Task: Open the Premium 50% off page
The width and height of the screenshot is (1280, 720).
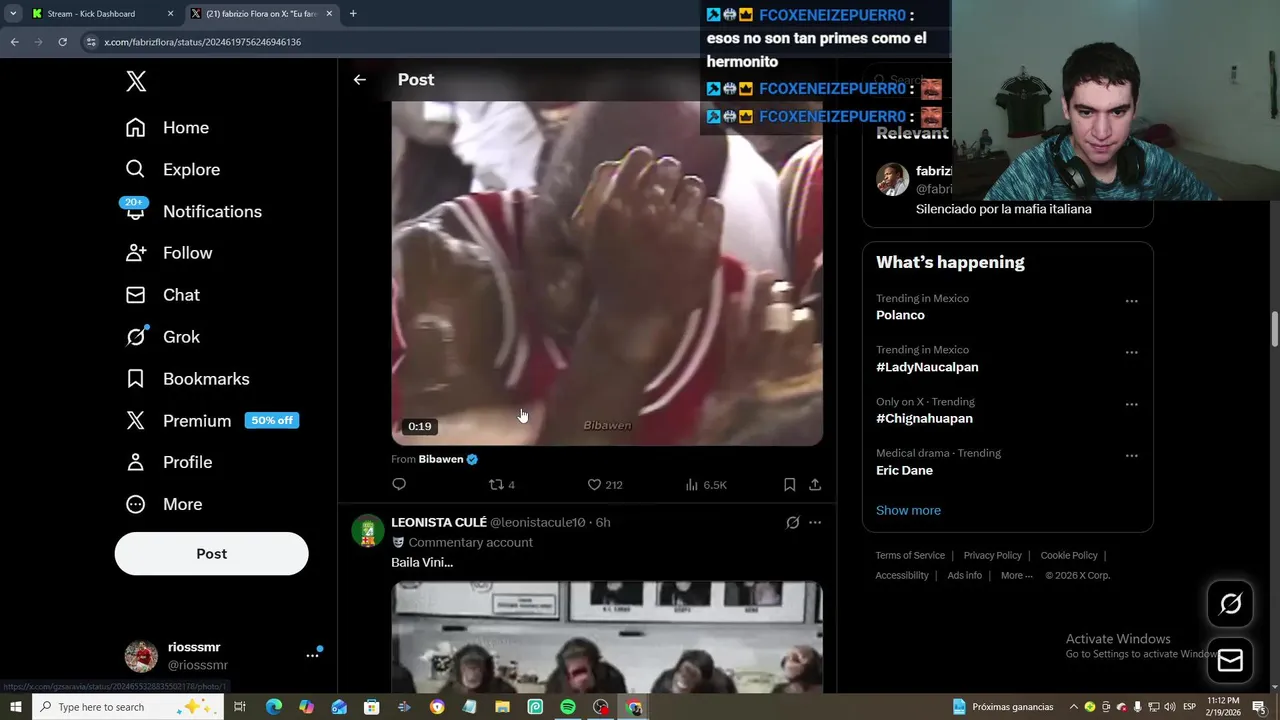Action: (212, 421)
